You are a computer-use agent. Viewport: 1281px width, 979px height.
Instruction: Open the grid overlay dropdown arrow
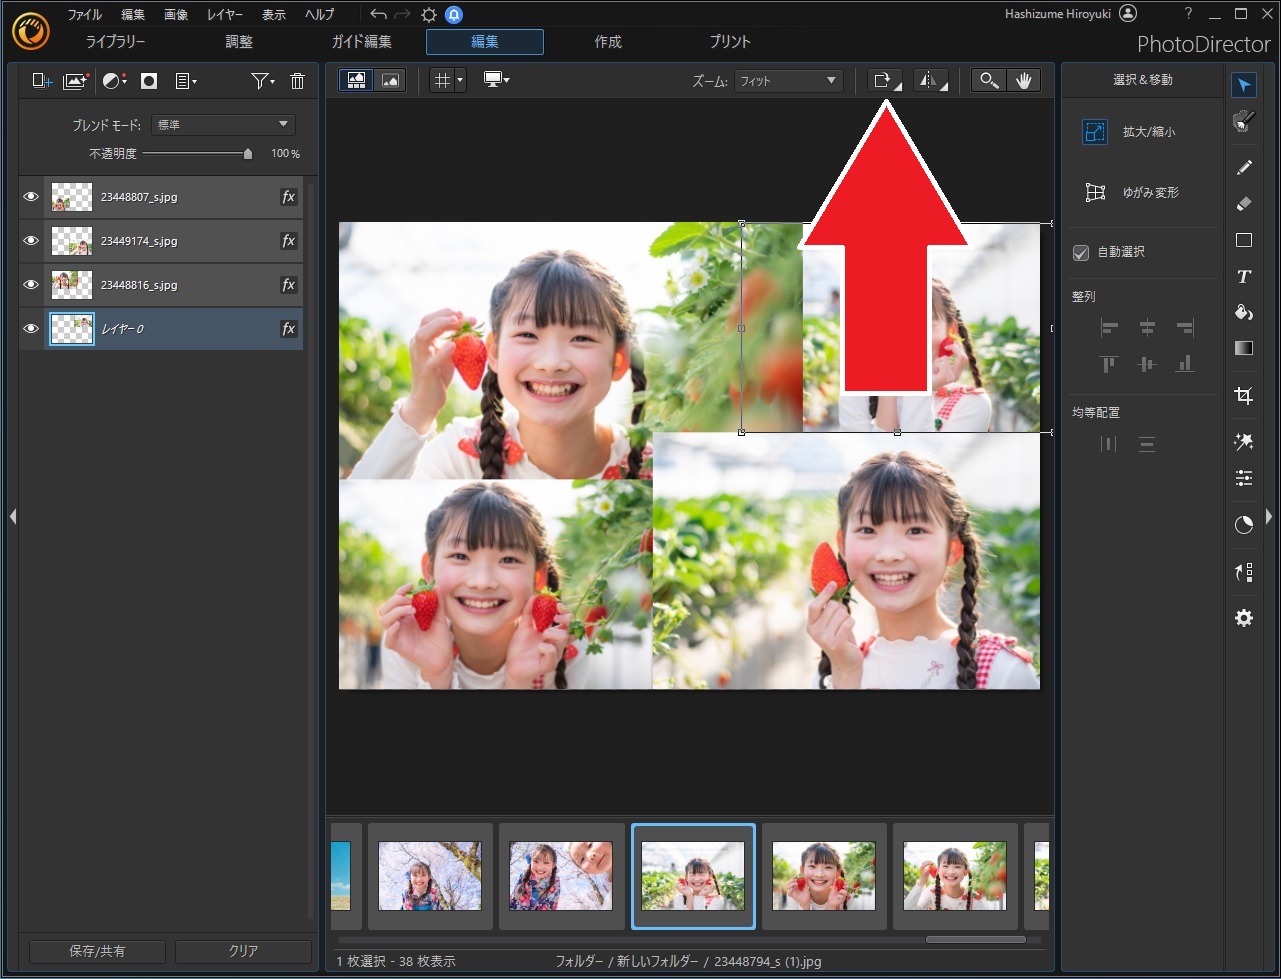[x=460, y=81]
